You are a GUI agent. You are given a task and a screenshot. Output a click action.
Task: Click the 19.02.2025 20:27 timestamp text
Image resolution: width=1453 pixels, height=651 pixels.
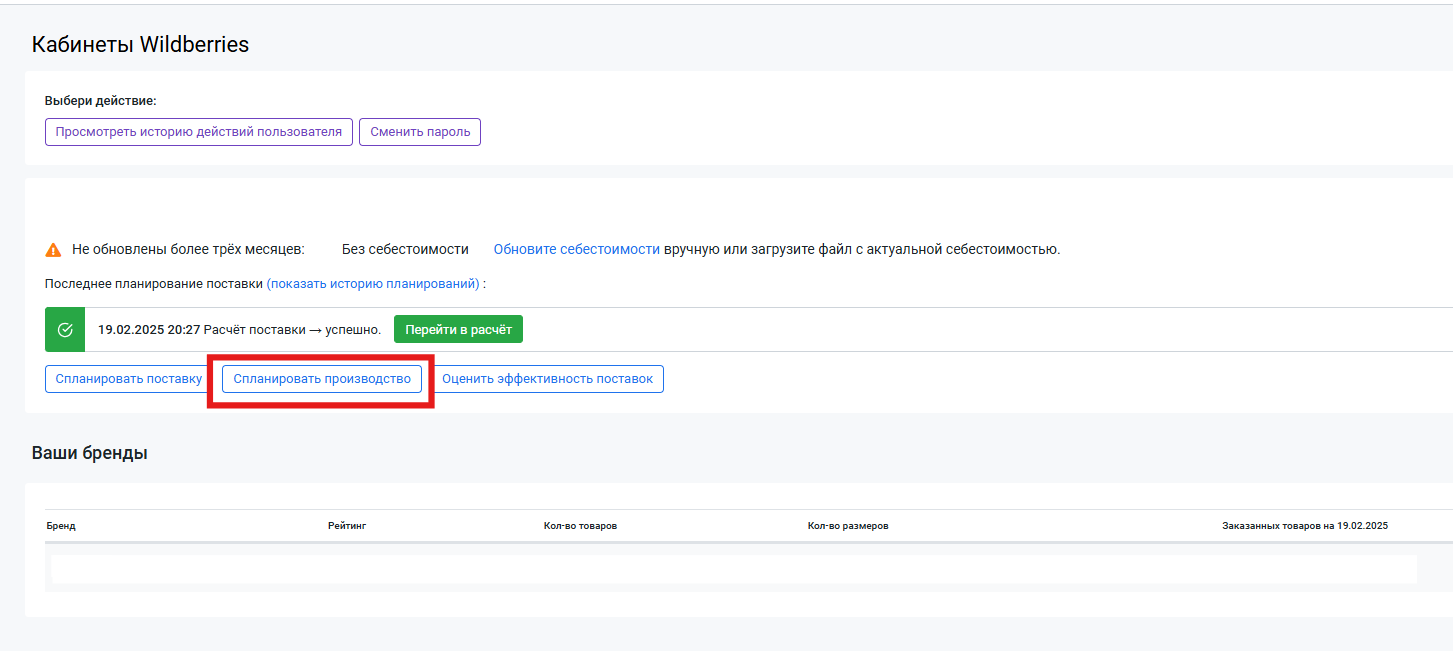click(x=149, y=329)
